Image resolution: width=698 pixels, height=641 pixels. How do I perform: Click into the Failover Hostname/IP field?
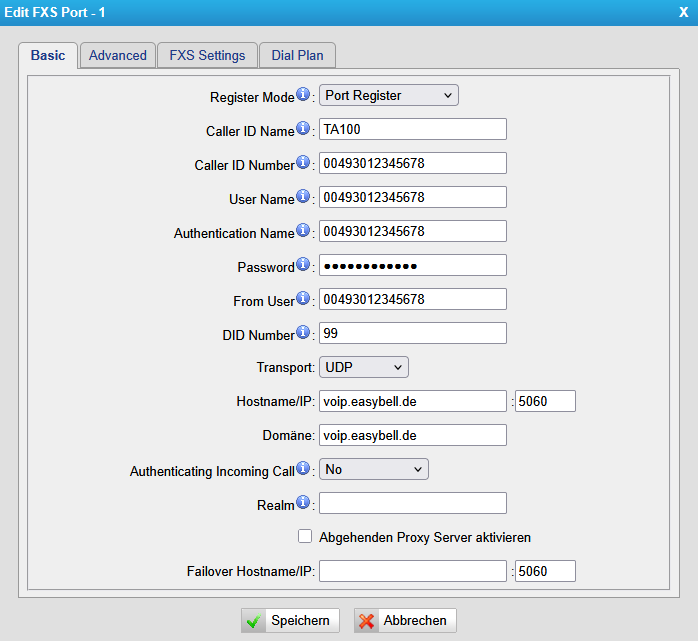[x=412, y=572]
